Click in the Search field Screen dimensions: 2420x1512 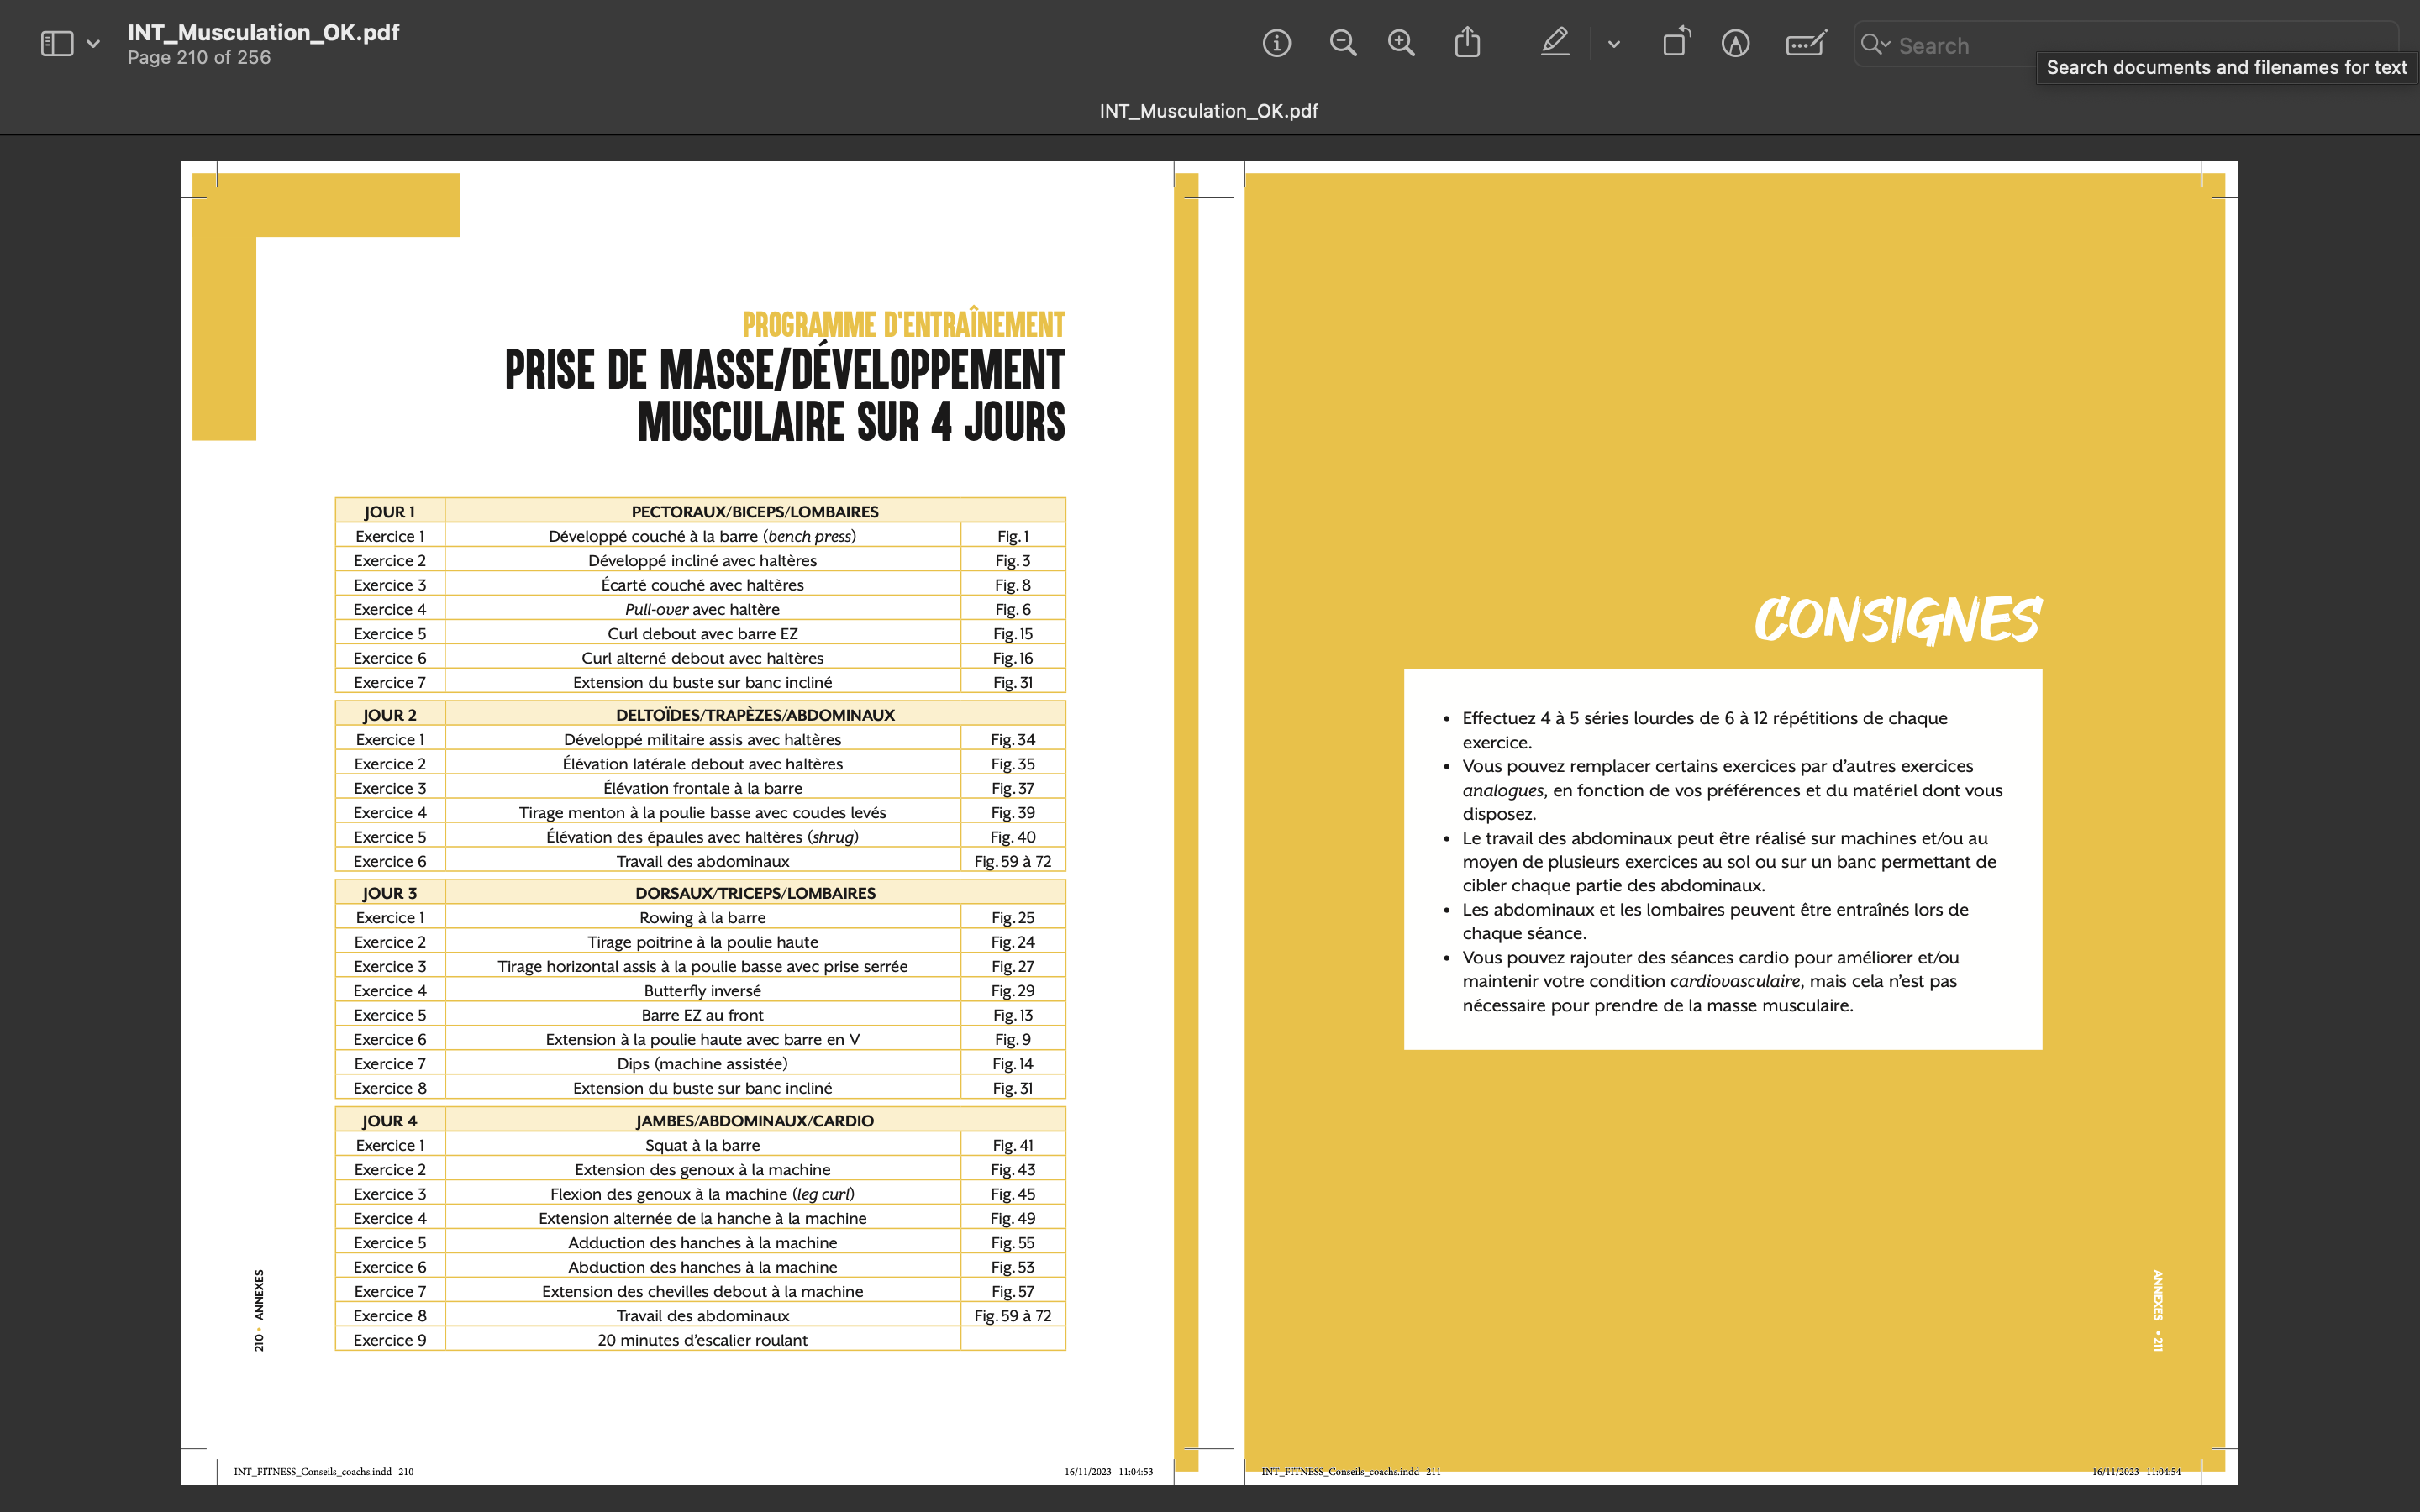(1960, 46)
